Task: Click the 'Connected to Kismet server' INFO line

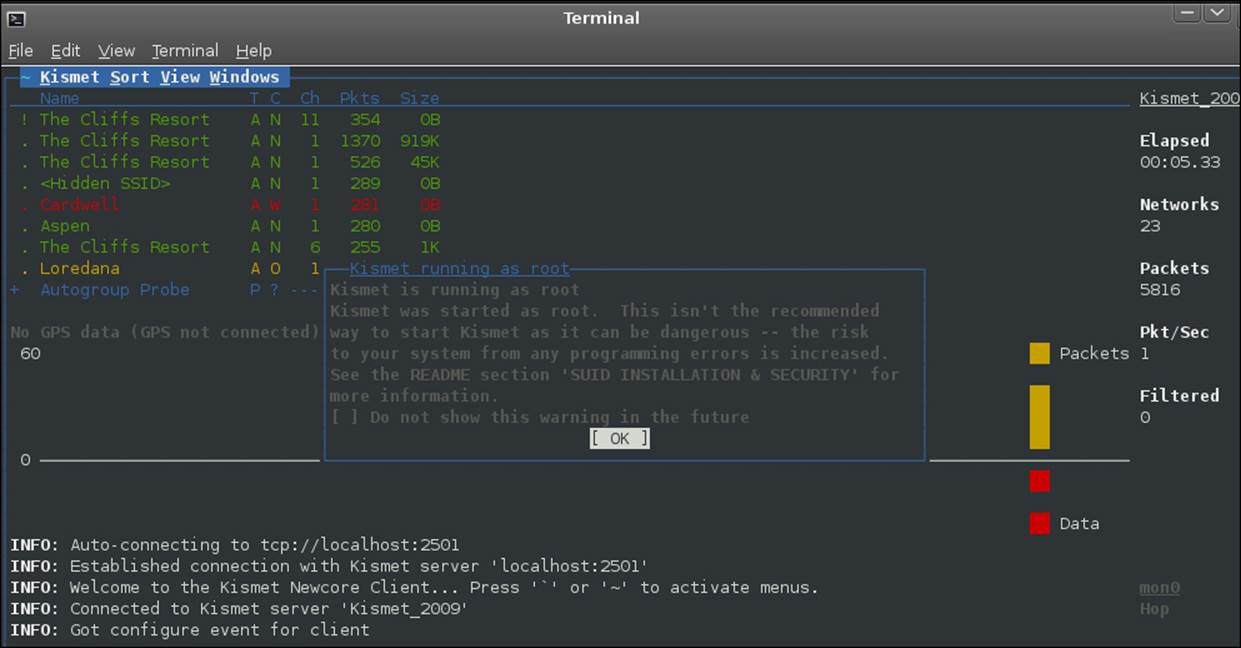Action: pyautogui.click(x=239, y=608)
